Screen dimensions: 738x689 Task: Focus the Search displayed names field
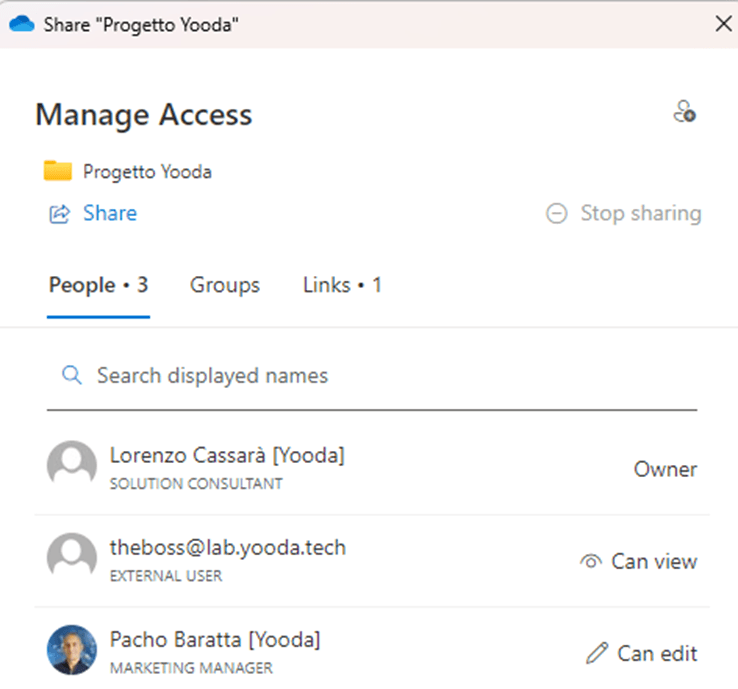pos(372,377)
